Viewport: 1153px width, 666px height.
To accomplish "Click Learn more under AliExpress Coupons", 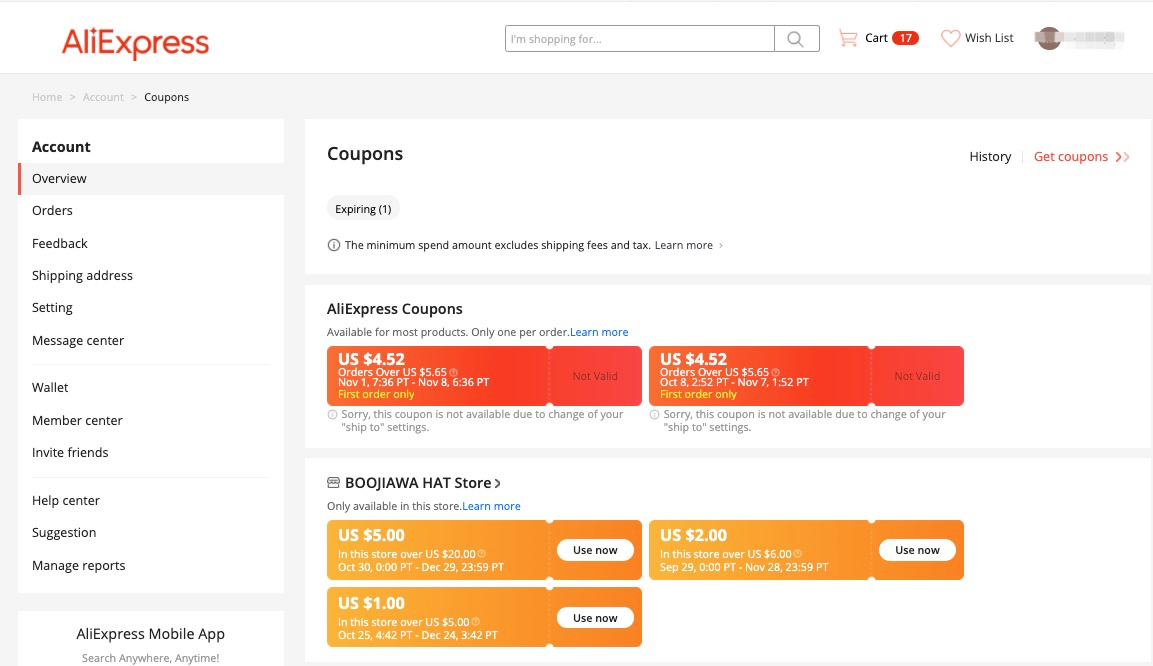I will pos(599,332).
